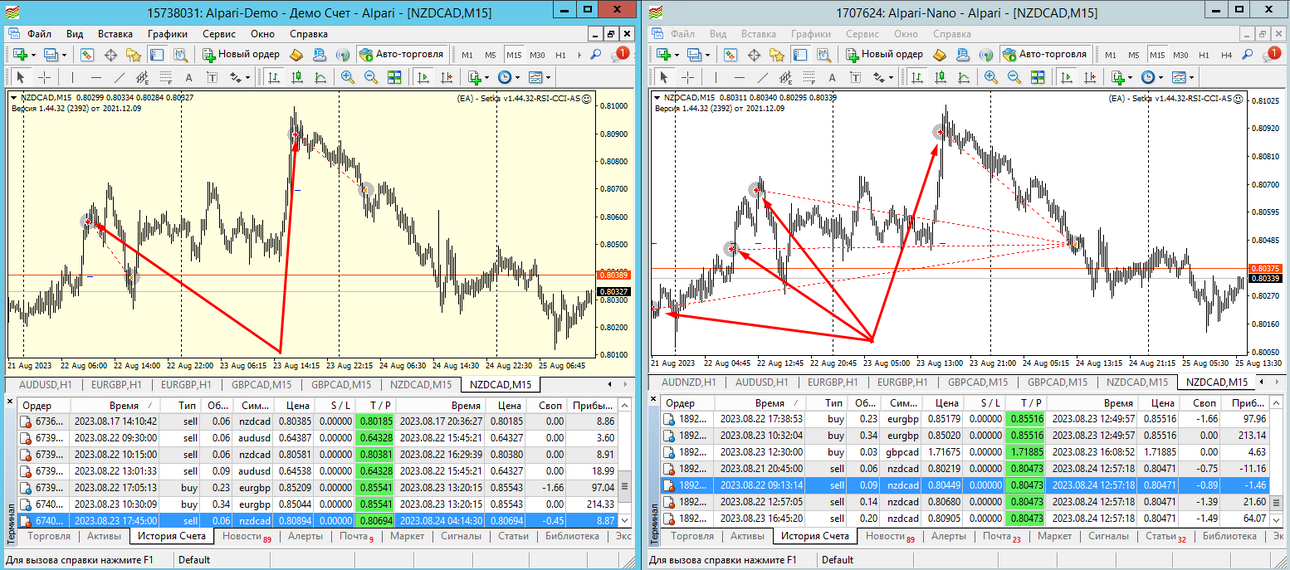Screen dimensions: 1290x570
Task: Zoom out chart in Alpari-Demo window
Action: coord(370,76)
